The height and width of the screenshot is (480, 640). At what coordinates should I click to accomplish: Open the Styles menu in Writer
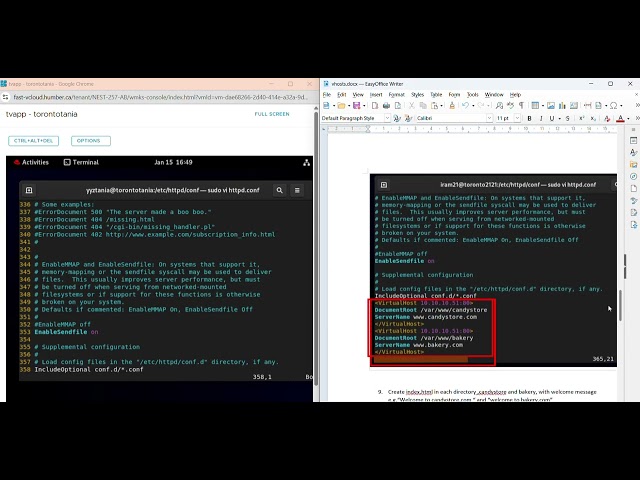point(417,95)
